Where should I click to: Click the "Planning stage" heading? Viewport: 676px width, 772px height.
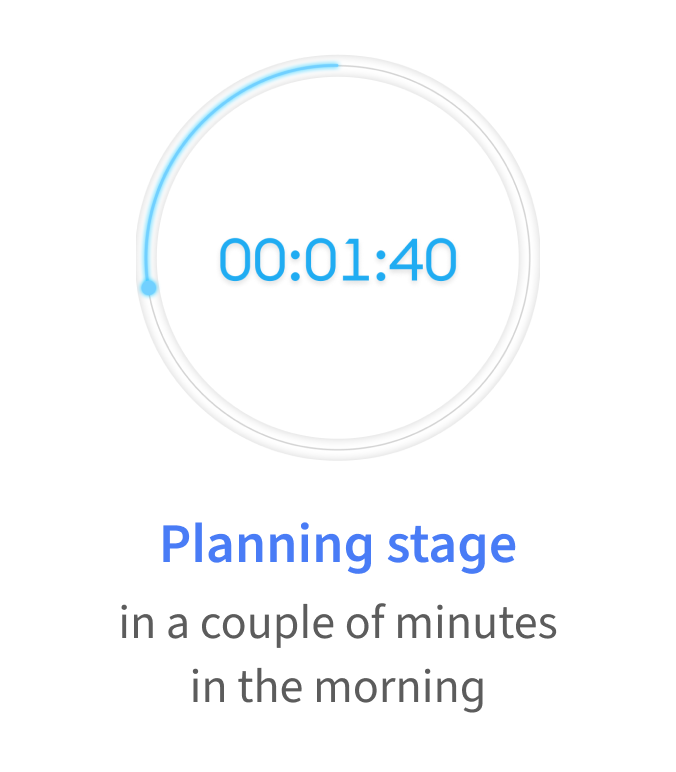pyautogui.click(x=338, y=546)
